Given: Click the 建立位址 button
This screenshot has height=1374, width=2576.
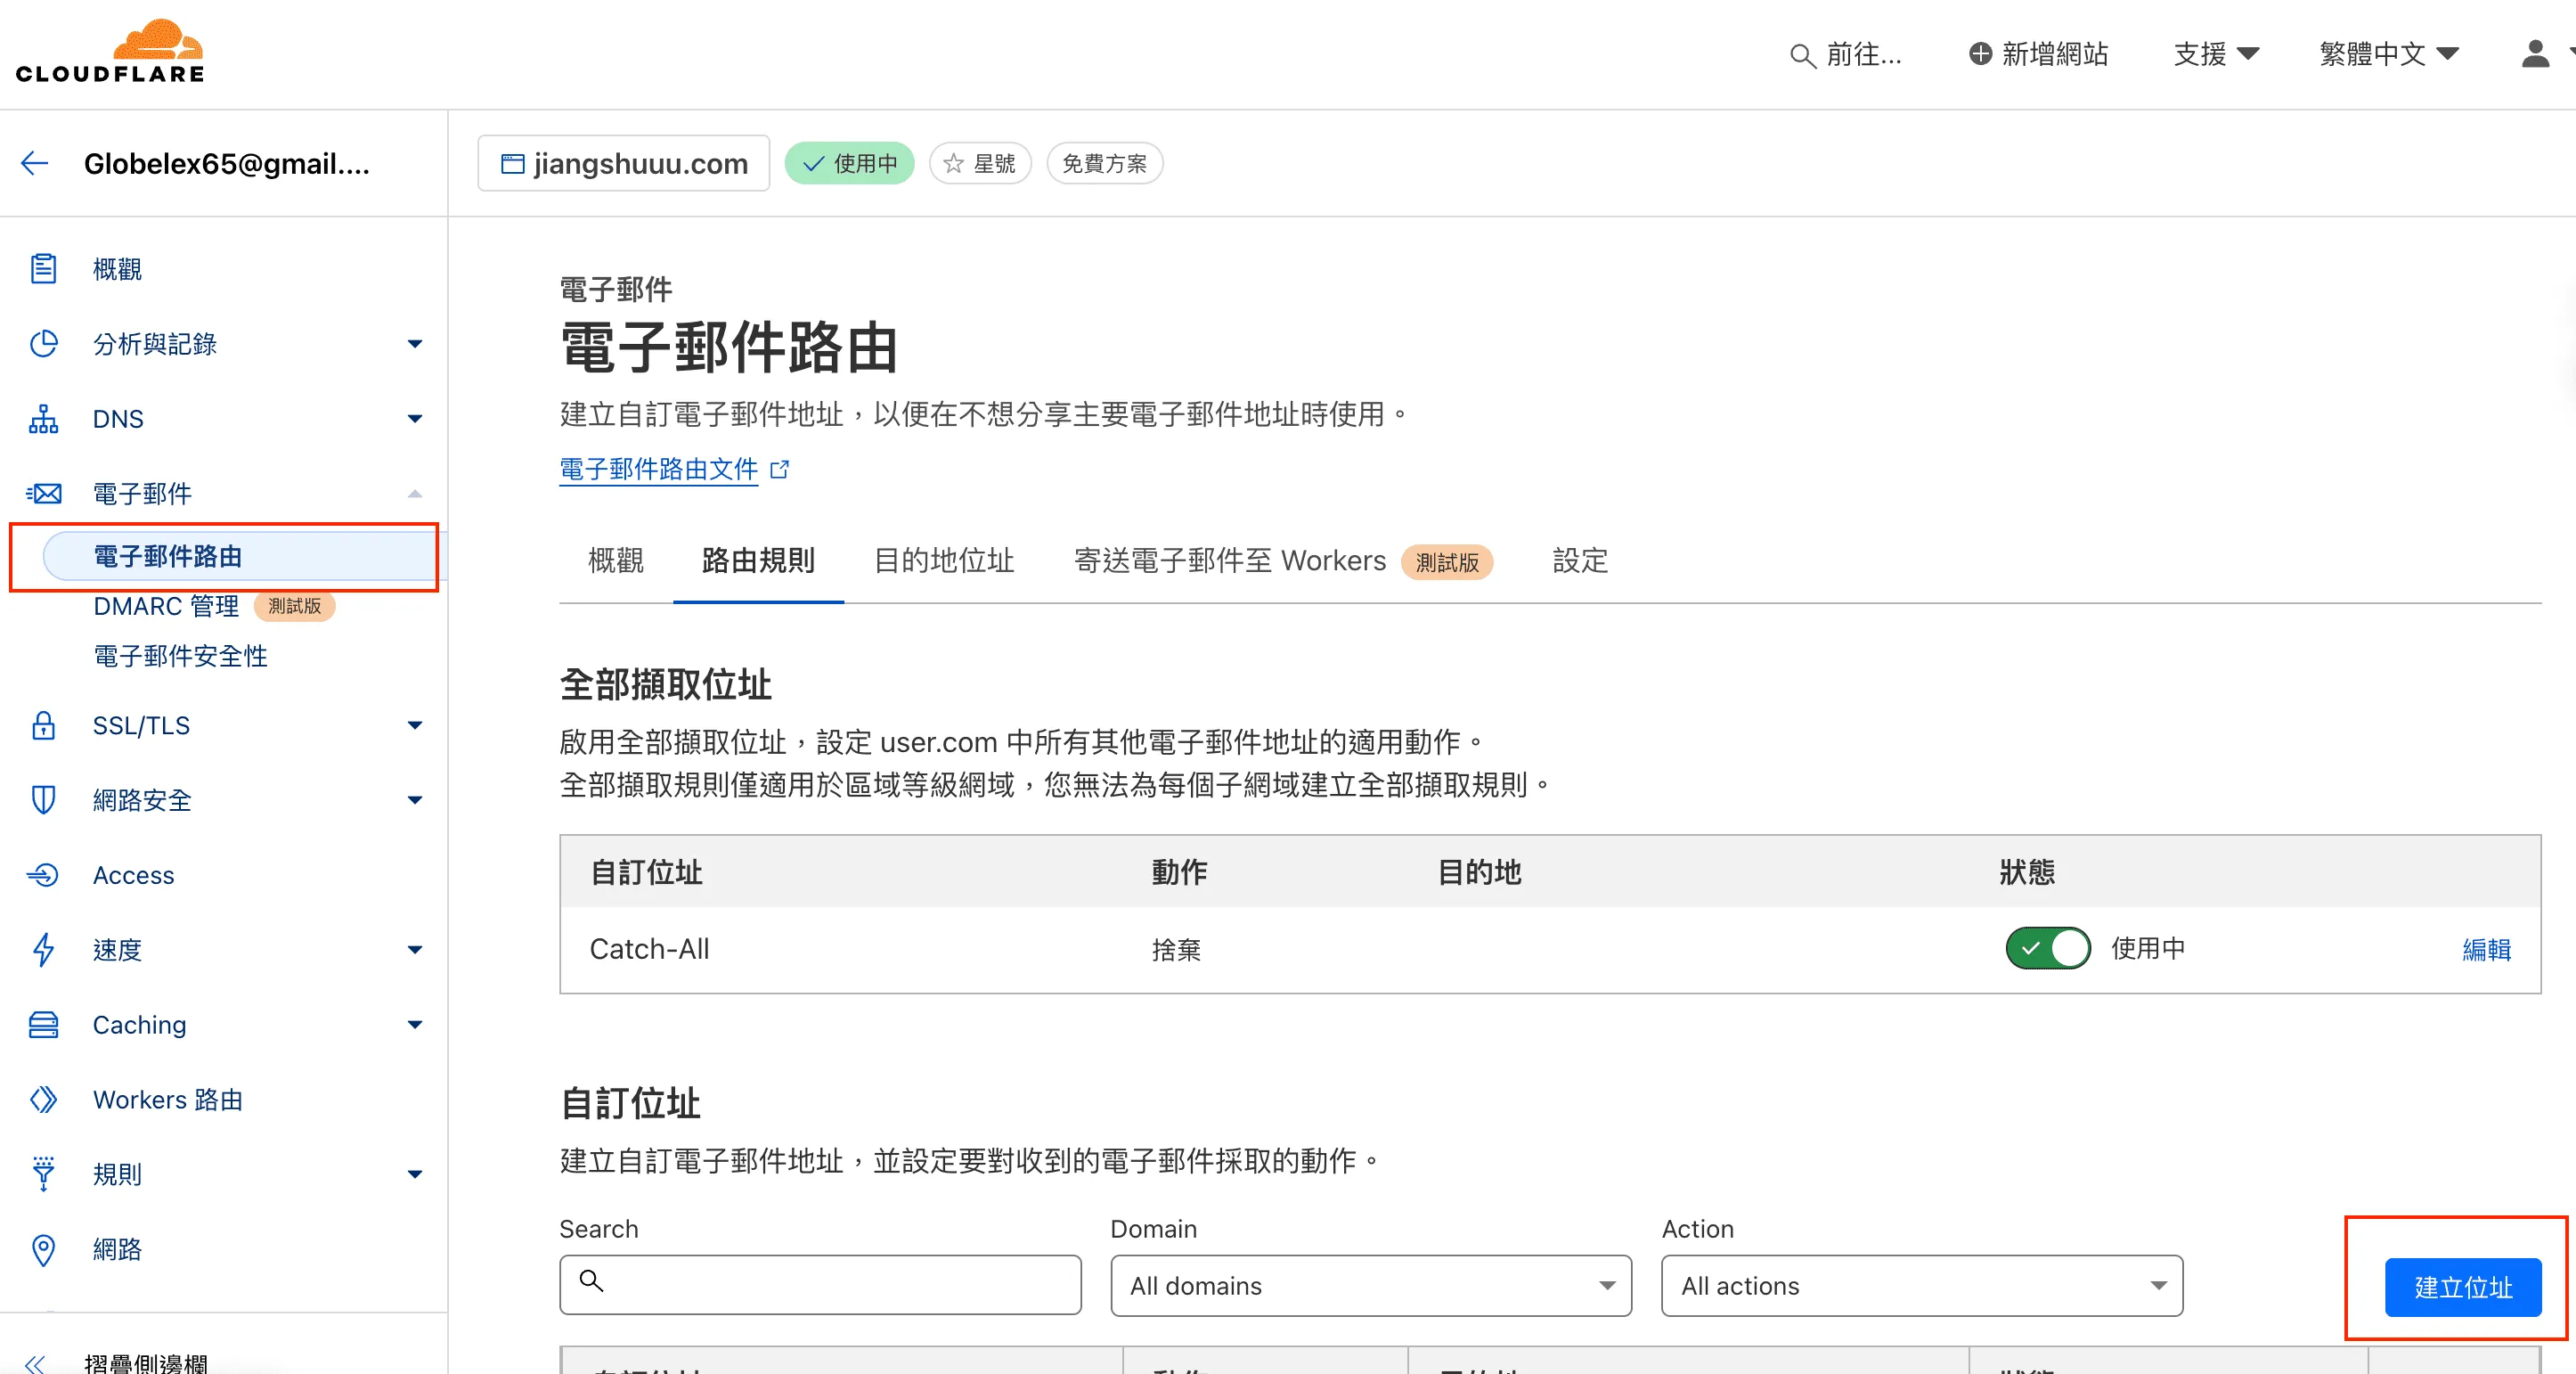Looking at the screenshot, I should point(2463,1287).
